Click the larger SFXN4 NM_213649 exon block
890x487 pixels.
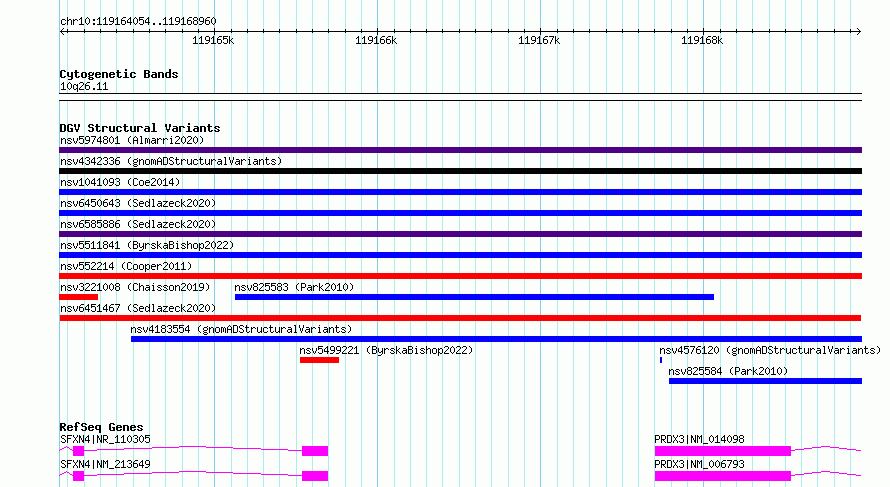coord(315,476)
